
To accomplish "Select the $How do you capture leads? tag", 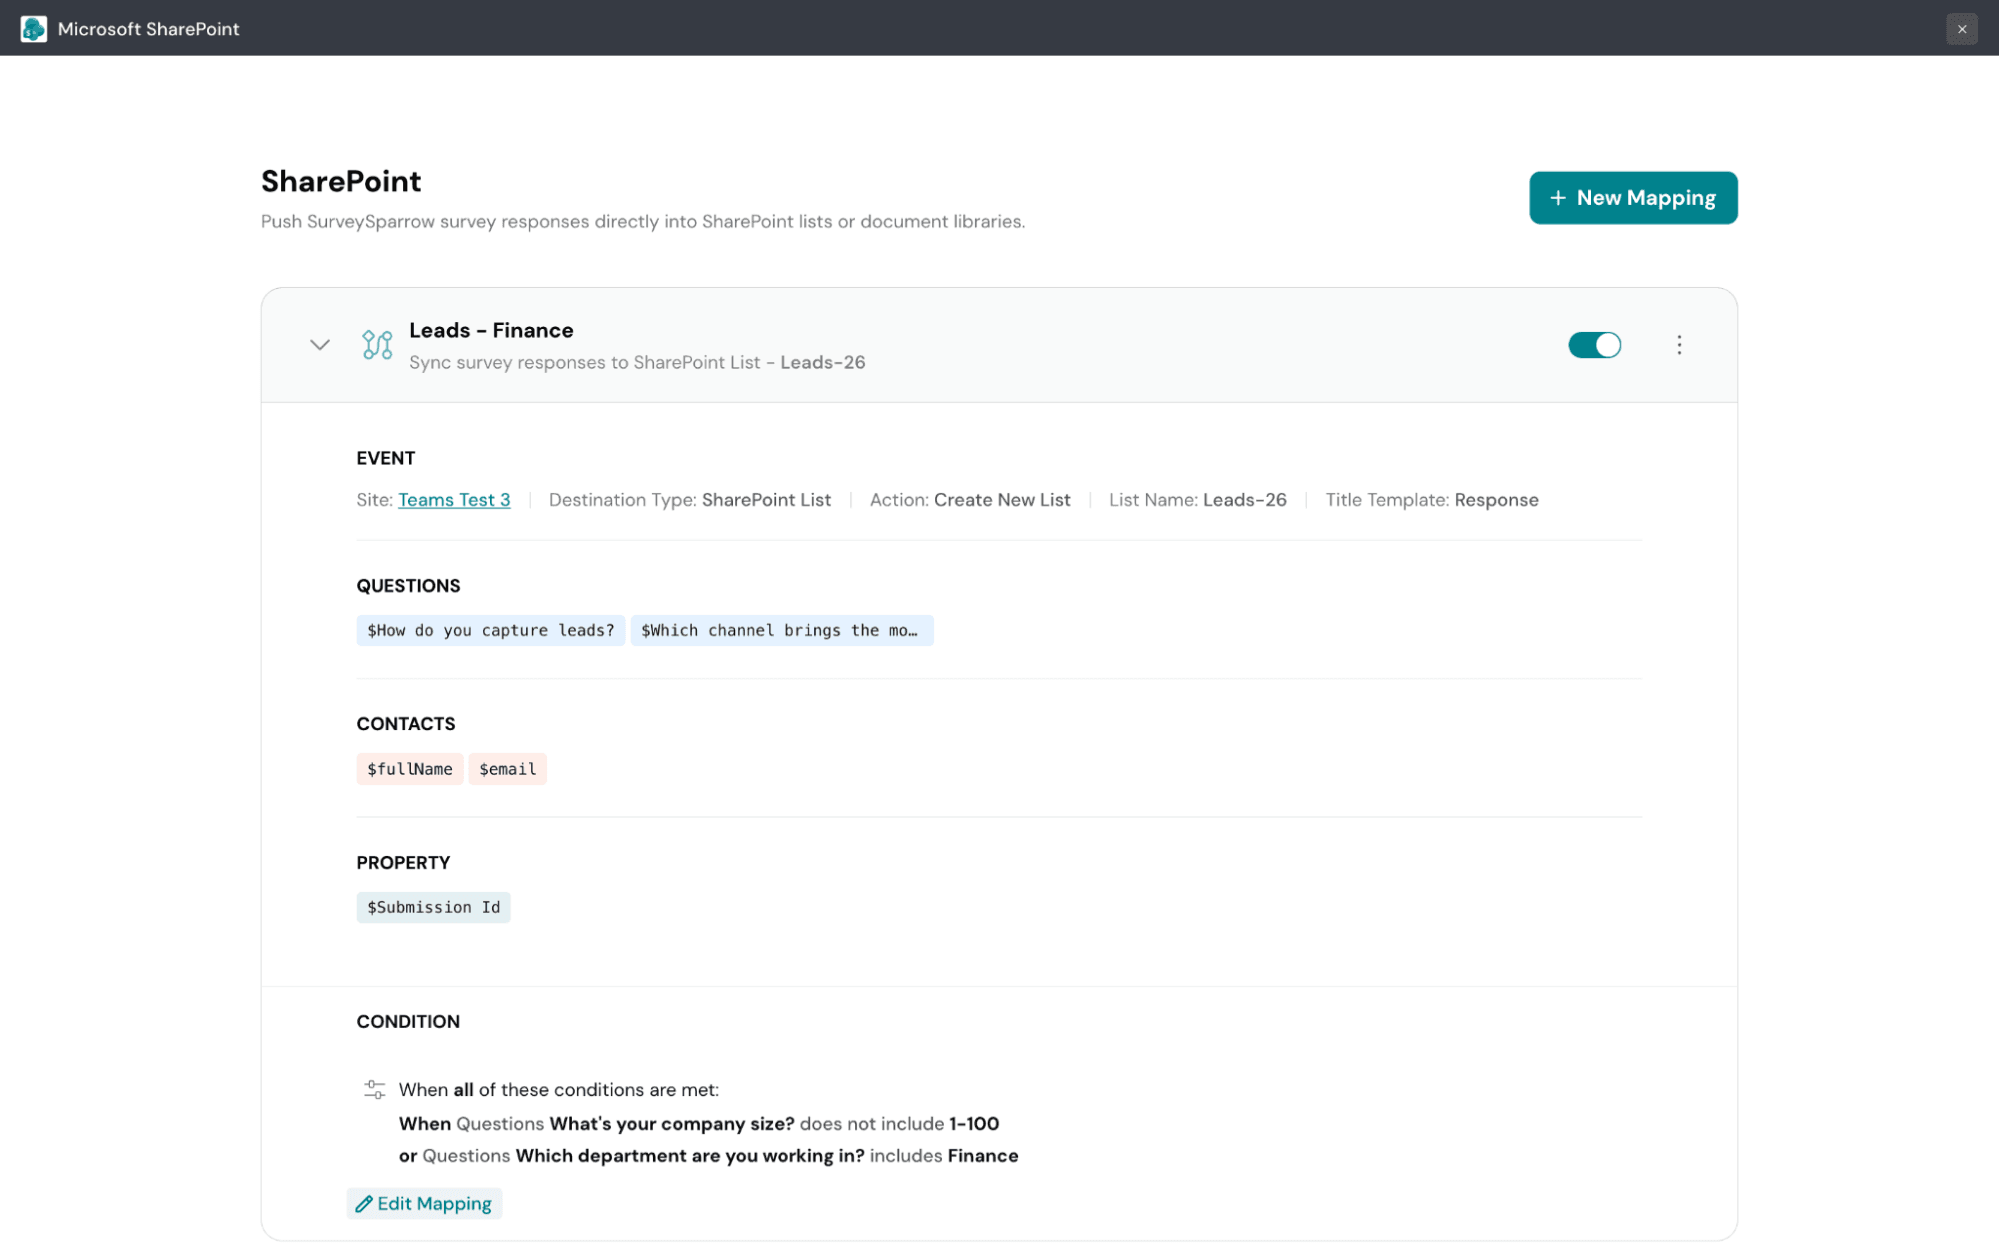I will (490, 630).
